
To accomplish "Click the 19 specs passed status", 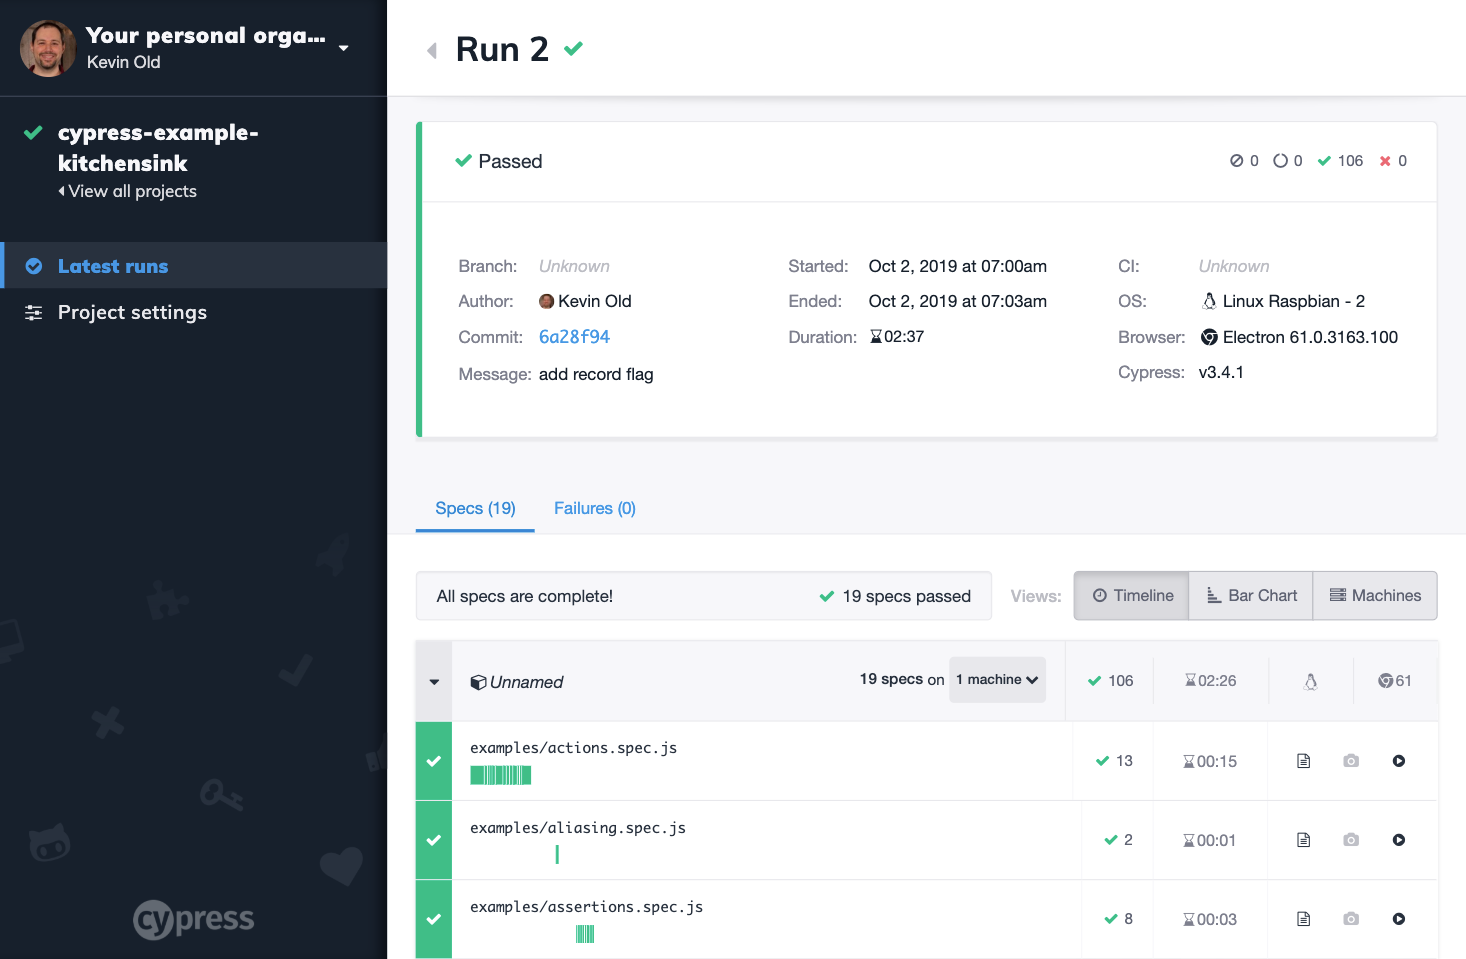I will 895,596.
